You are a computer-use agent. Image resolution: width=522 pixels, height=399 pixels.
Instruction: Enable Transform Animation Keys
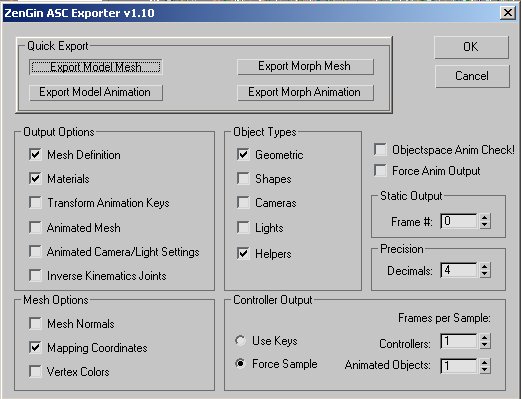pos(35,203)
